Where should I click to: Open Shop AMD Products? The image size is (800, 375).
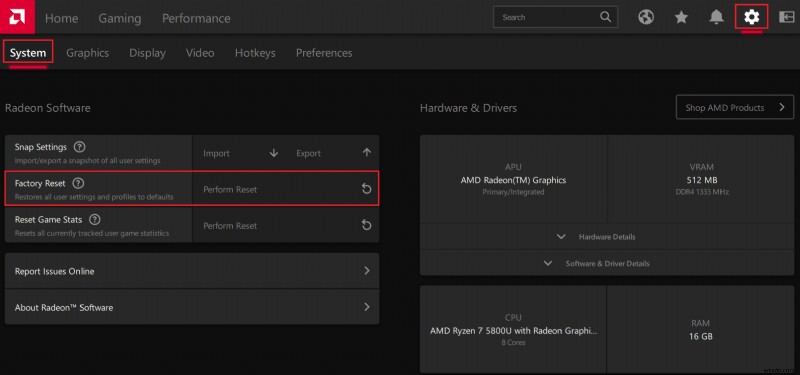pos(735,107)
